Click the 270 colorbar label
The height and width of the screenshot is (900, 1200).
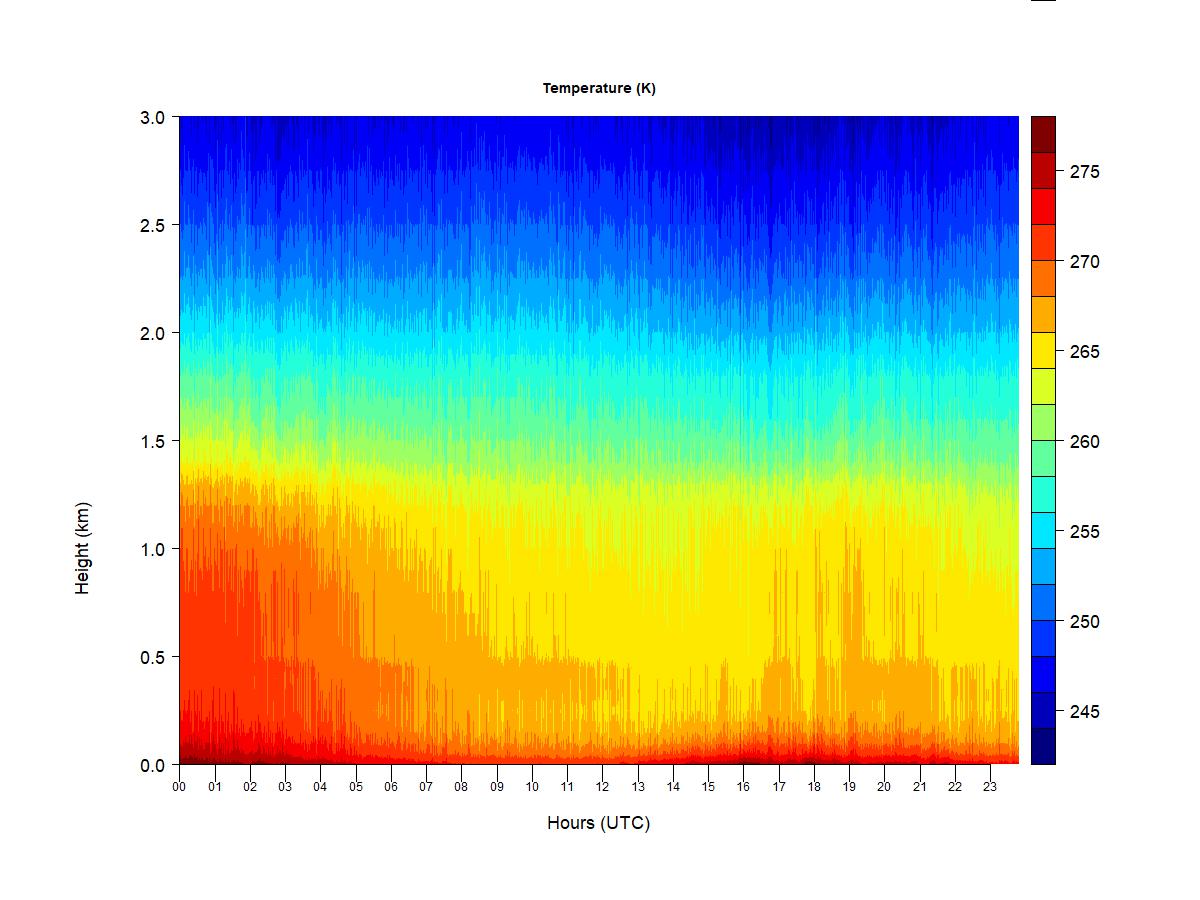(x=1084, y=262)
